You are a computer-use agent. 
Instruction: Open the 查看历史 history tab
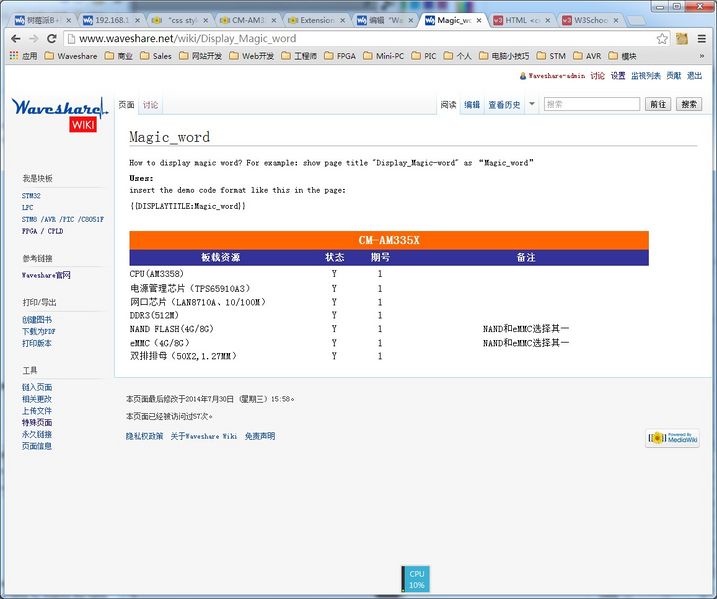point(504,105)
